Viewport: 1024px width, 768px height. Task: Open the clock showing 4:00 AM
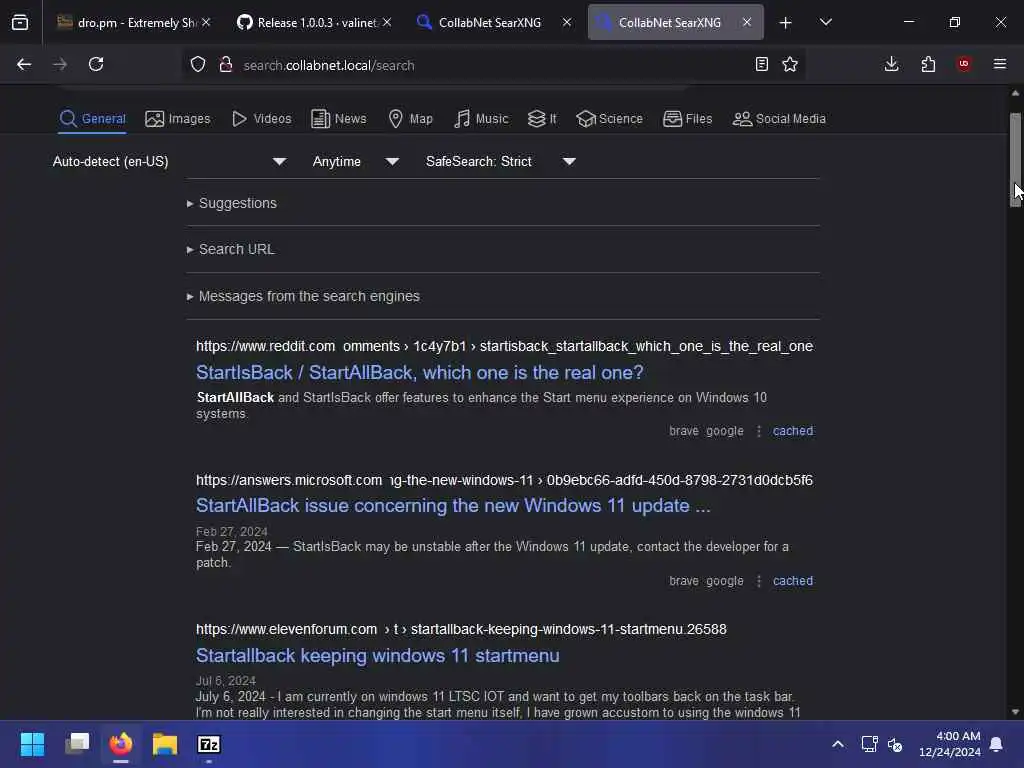point(950,744)
